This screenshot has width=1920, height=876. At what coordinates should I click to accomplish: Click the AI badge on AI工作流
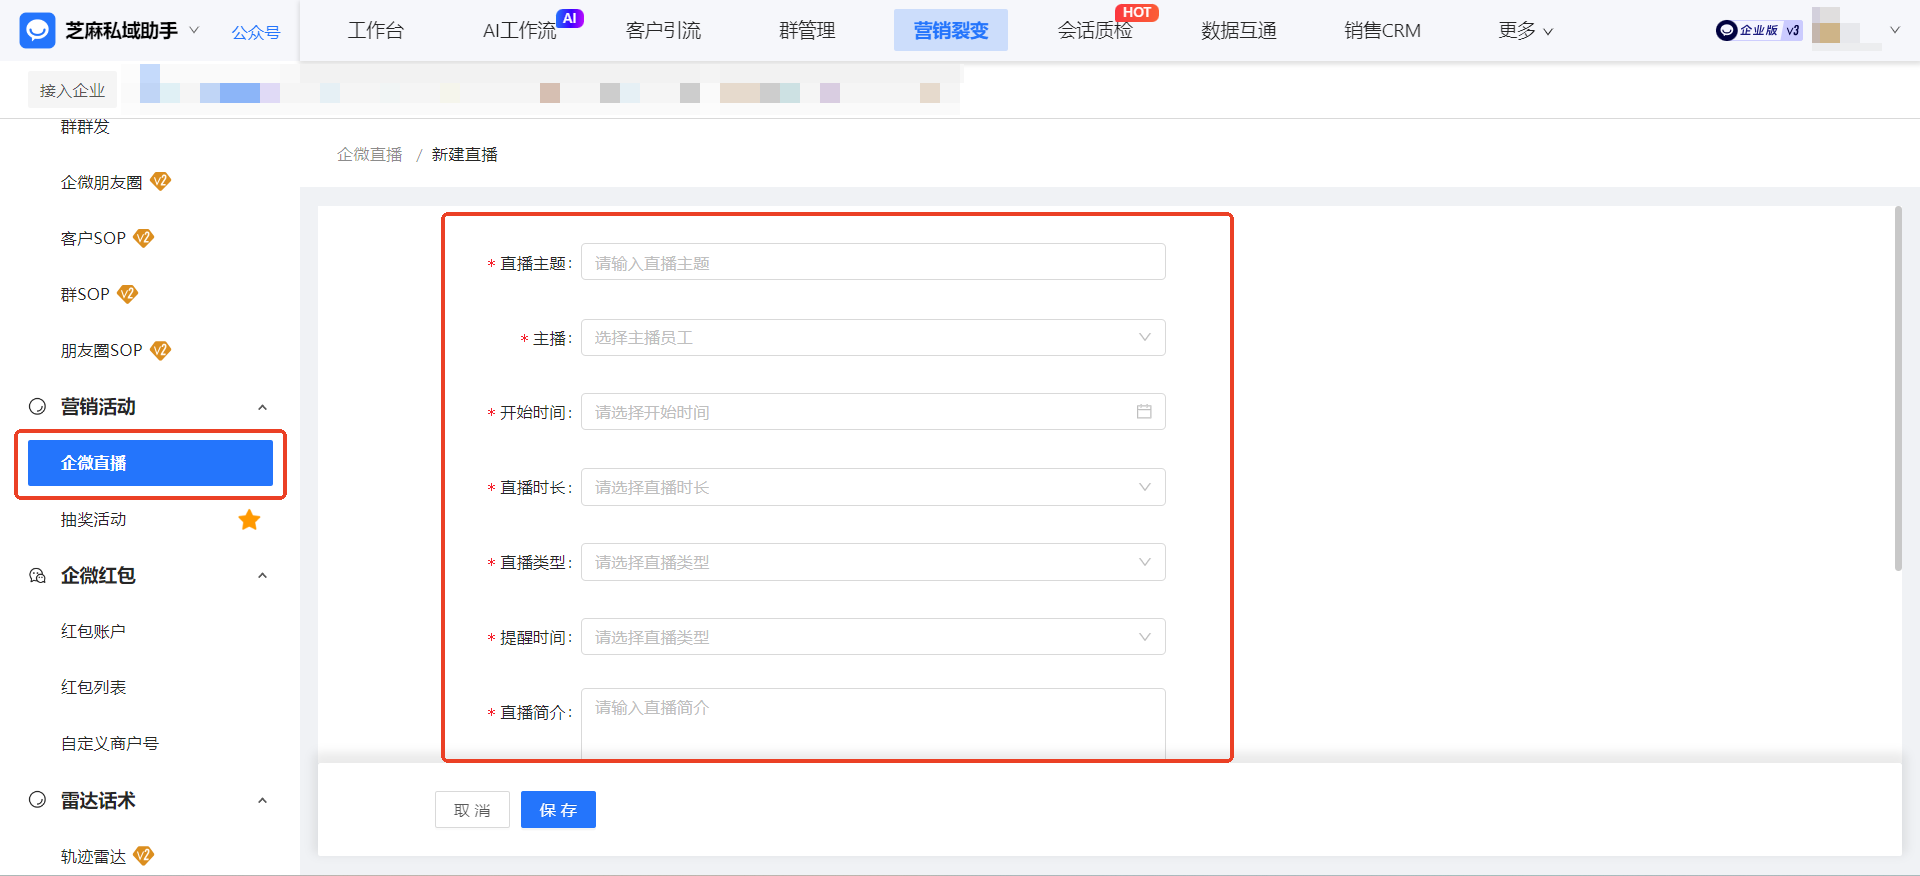569,18
